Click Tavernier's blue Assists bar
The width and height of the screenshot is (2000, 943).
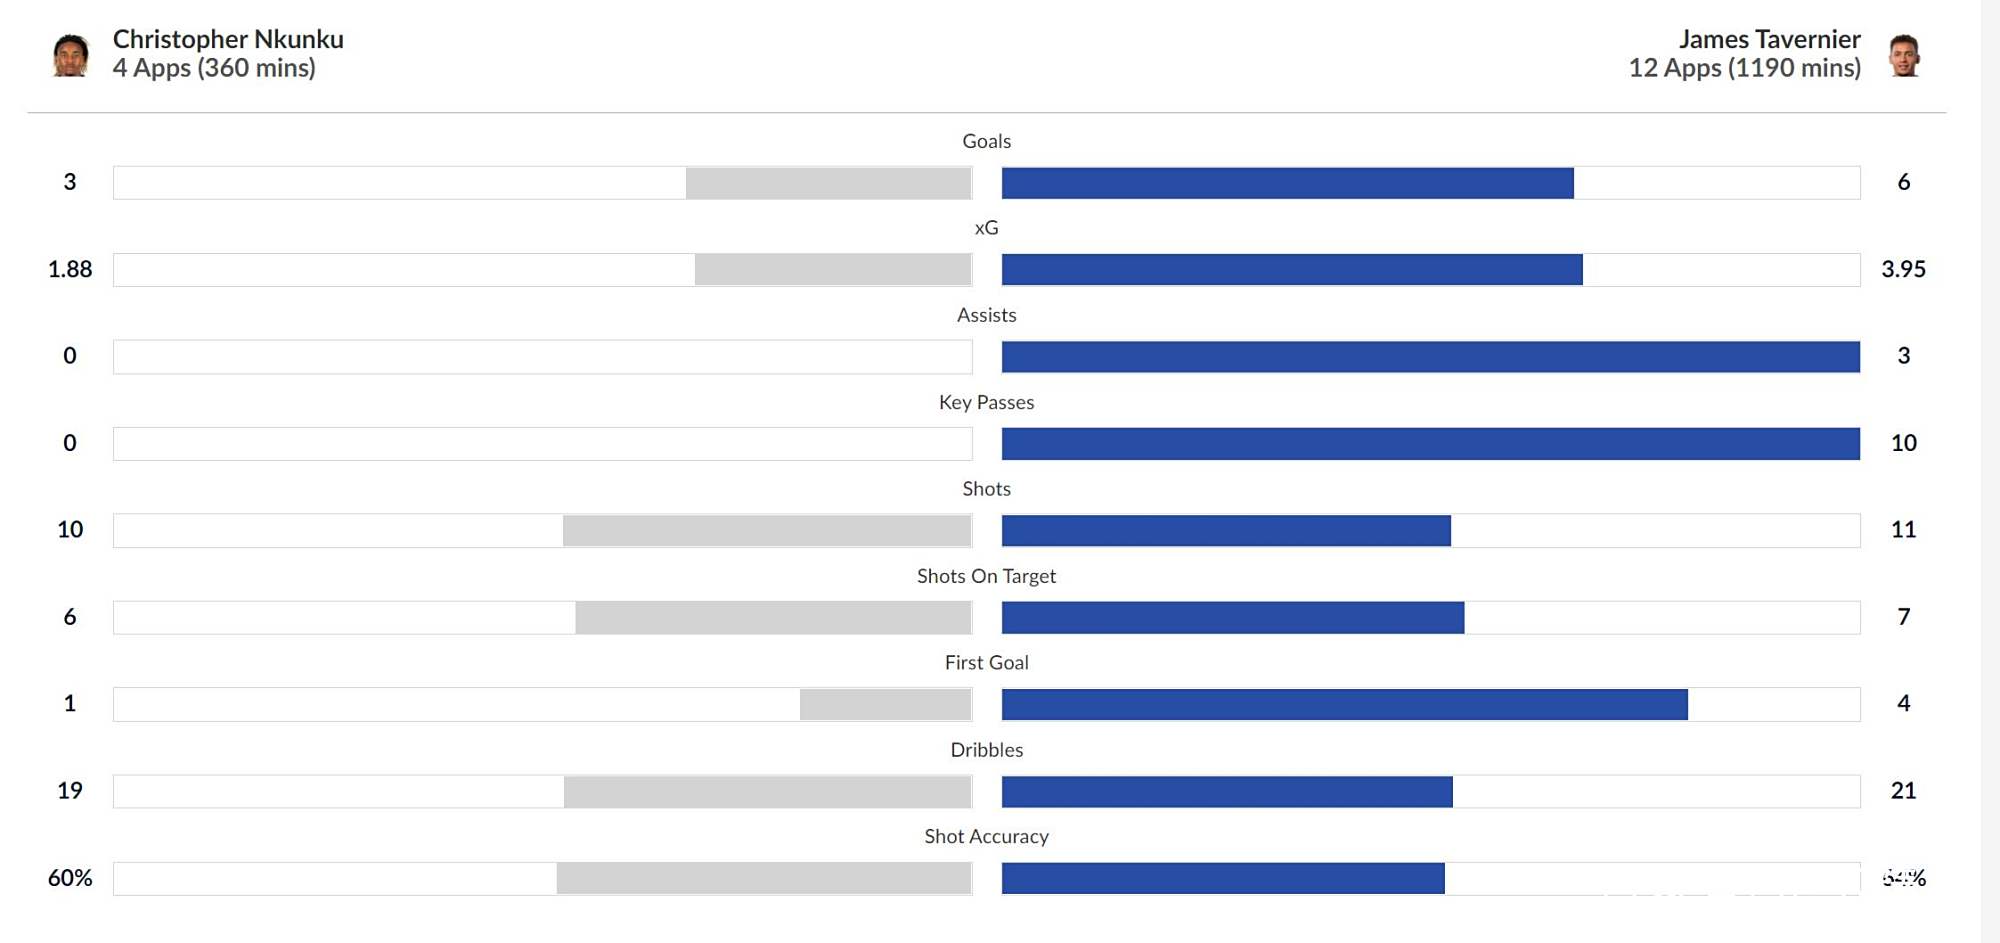tap(1430, 357)
